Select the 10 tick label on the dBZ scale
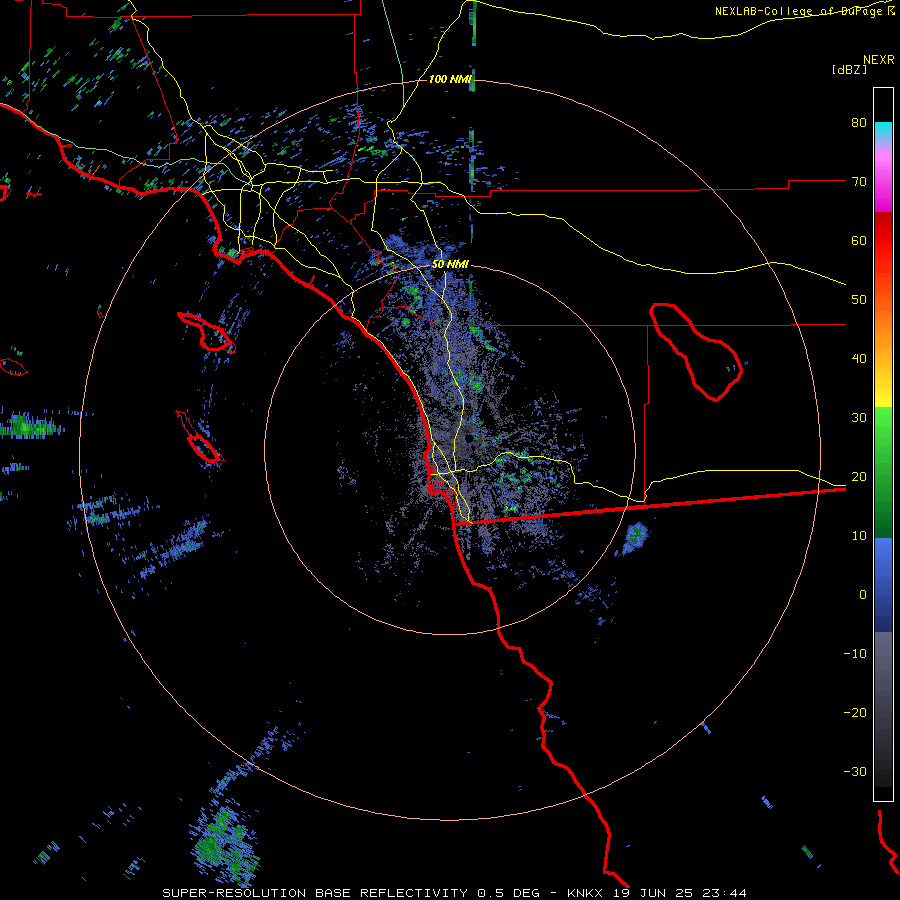This screenshot has height=900, width=900. (859, 536)
